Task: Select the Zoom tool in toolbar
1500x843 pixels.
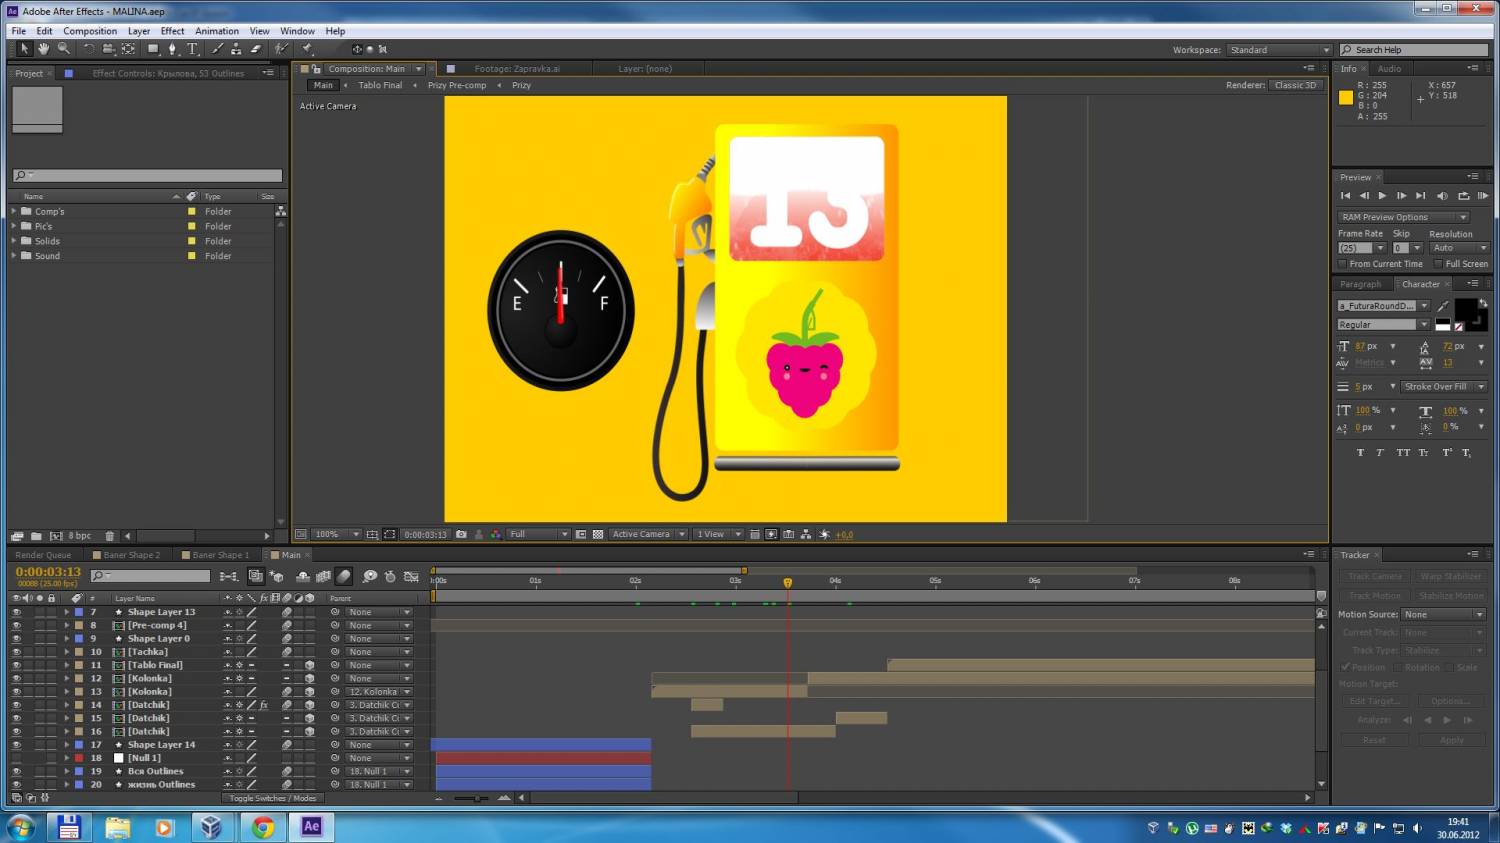Action: (x=63, y=49)
